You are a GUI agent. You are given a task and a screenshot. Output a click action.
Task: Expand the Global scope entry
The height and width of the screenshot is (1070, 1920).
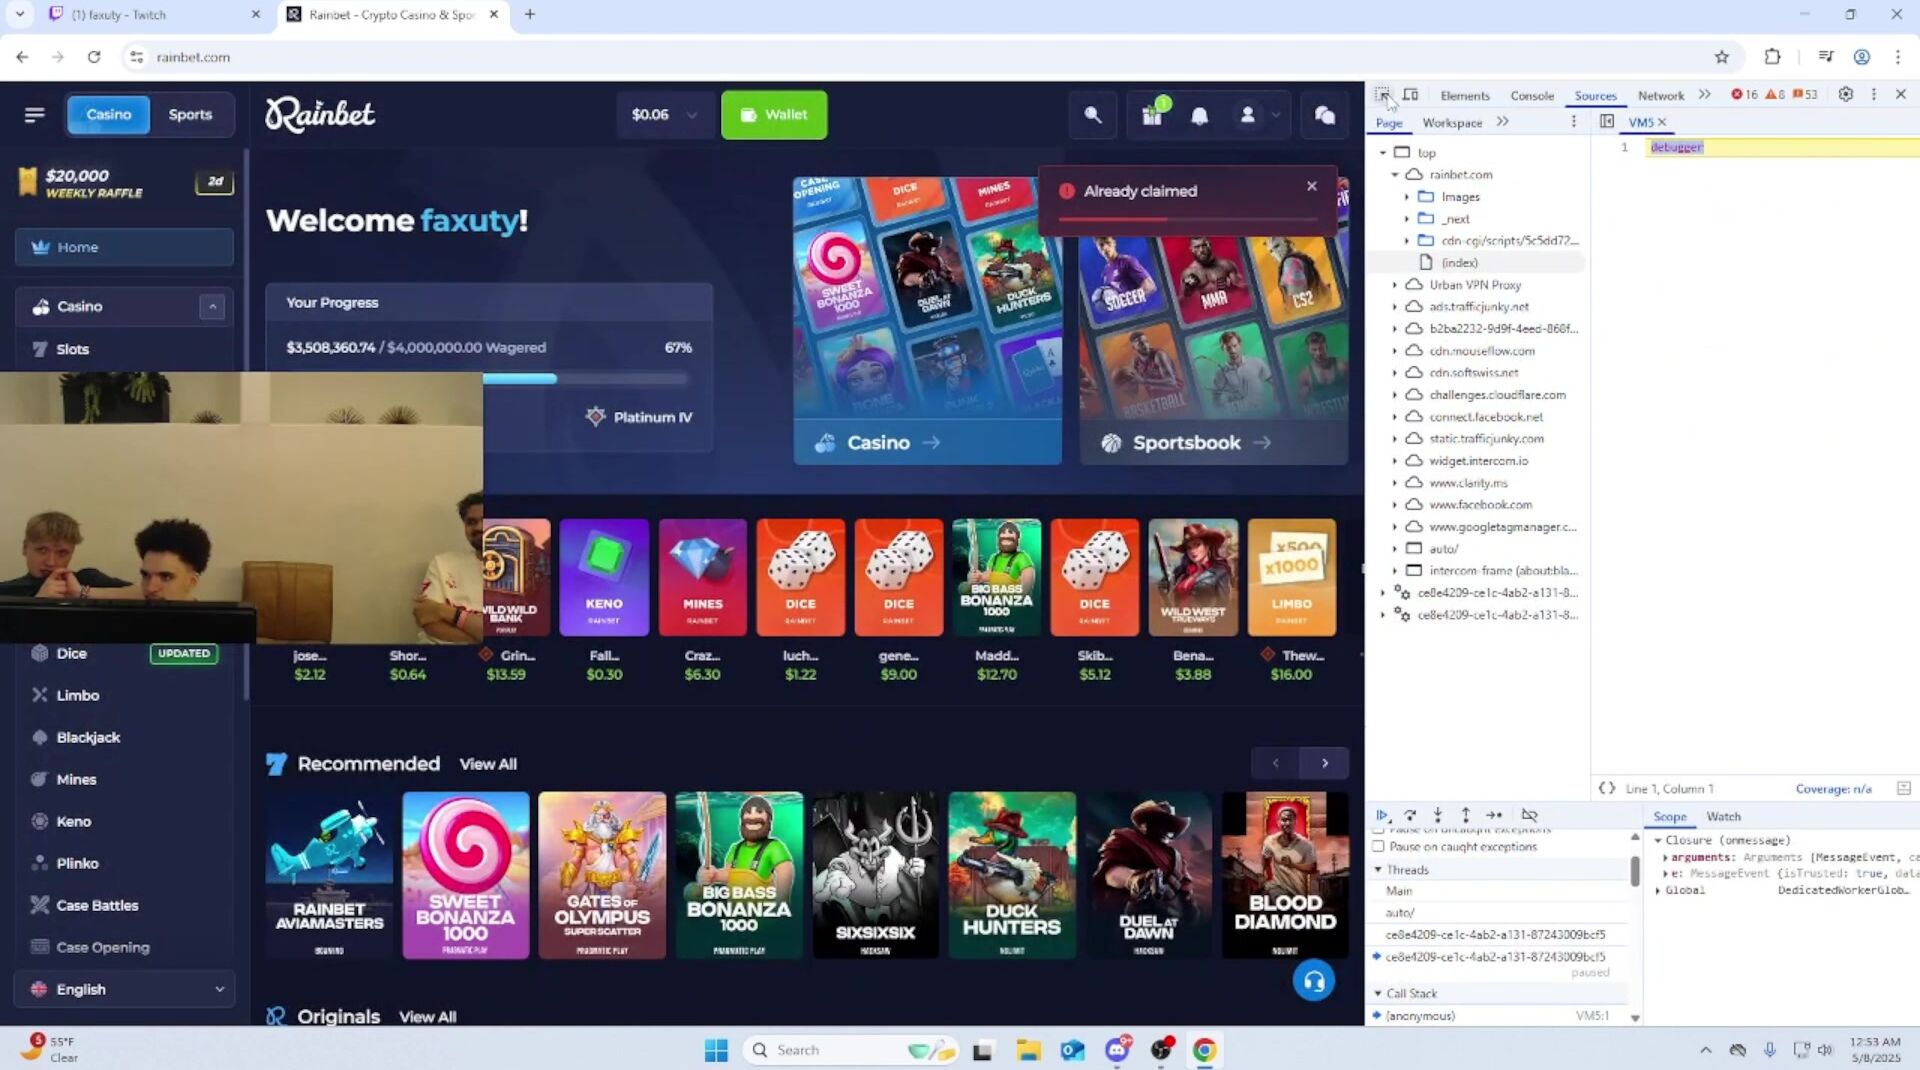(x=1659, y=890)
